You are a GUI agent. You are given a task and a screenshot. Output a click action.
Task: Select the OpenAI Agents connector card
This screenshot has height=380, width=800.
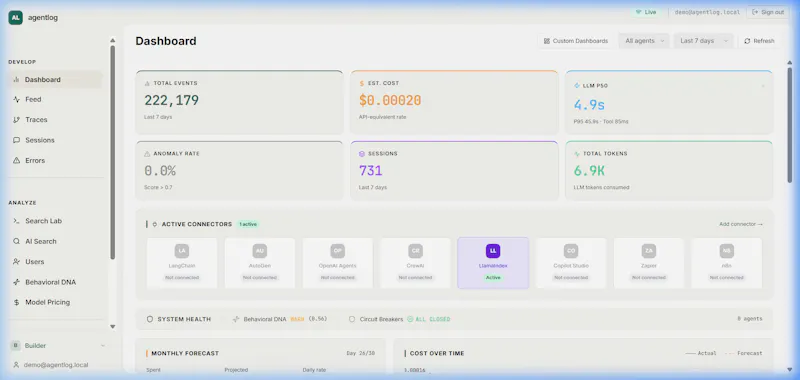pyautogui.click(x=338, y=263)
